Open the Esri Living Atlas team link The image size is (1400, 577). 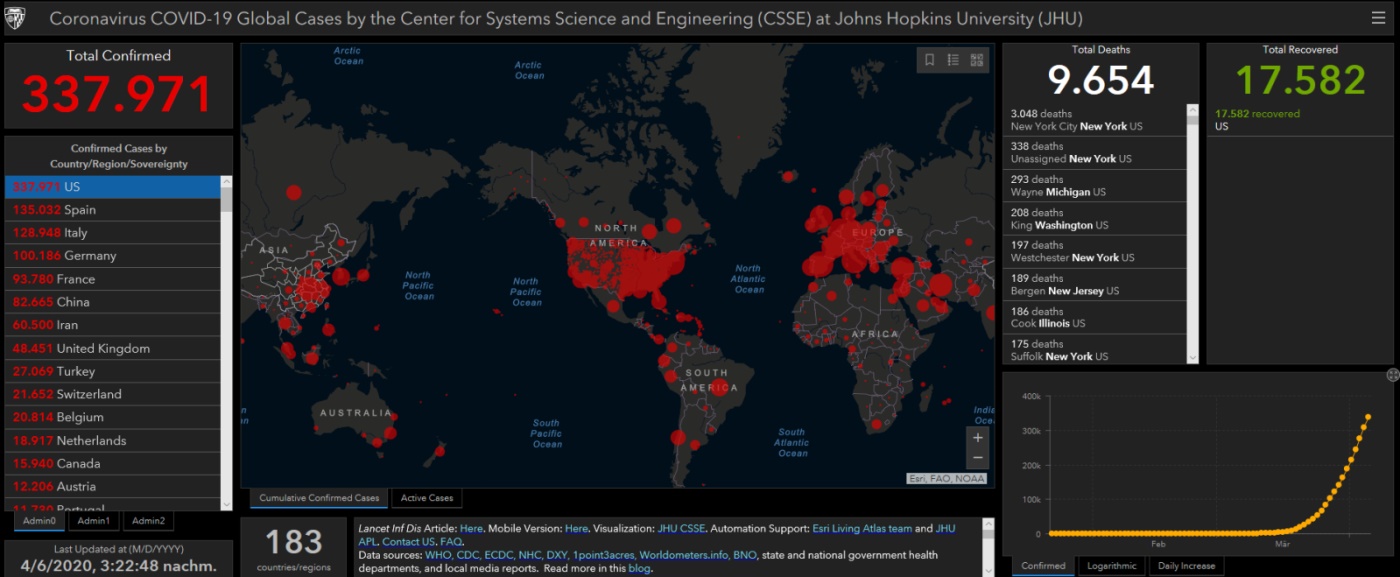[863, 528]
